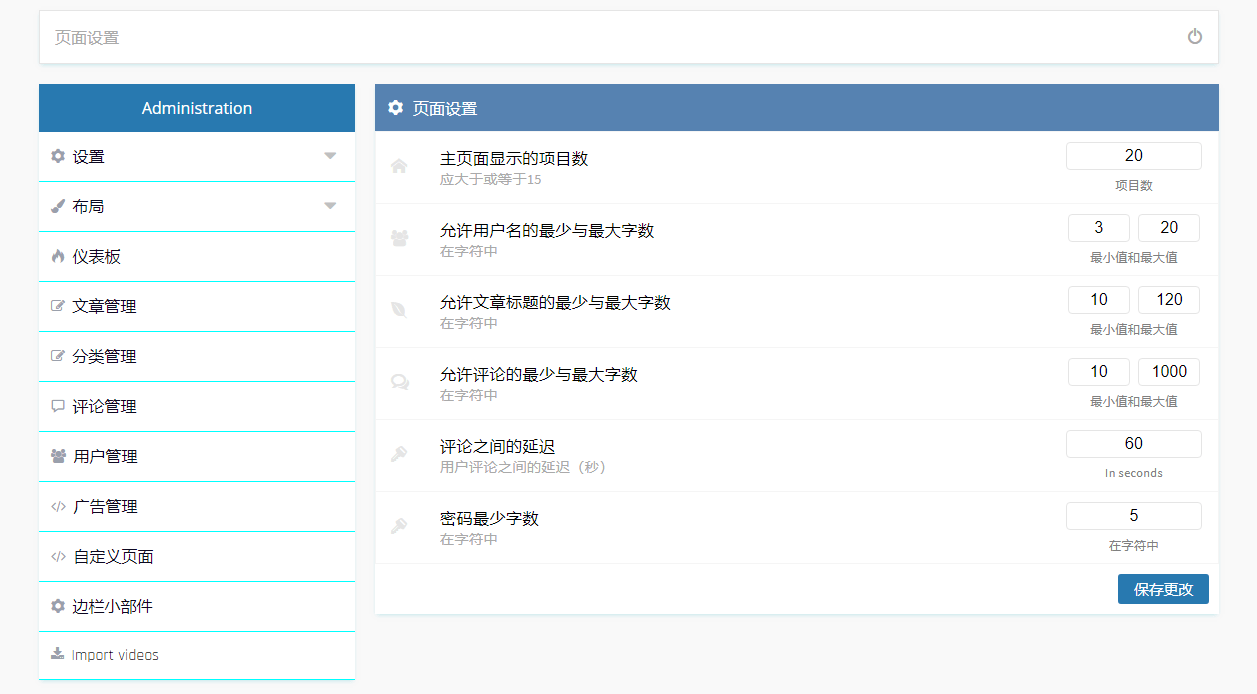Open 文章管理 in the sidebar
1257x694 pixels.
pyautogui.click(x=197, y=307)
